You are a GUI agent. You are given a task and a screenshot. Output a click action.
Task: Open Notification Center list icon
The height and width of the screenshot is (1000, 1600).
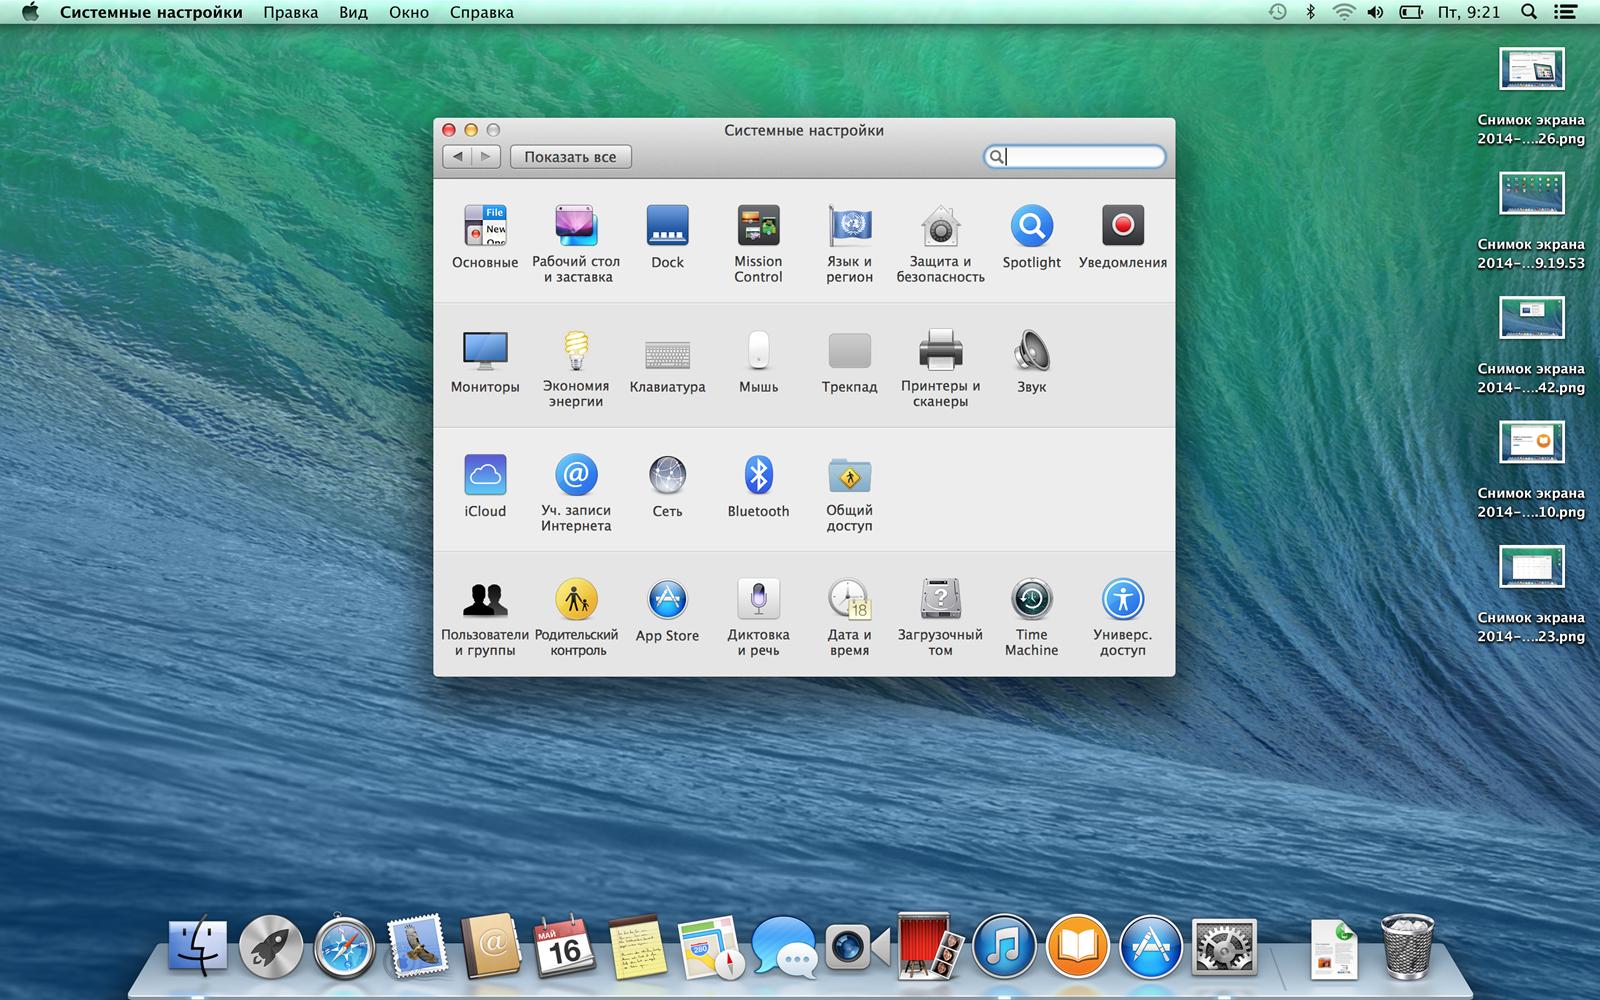[x=1565, y=12]
